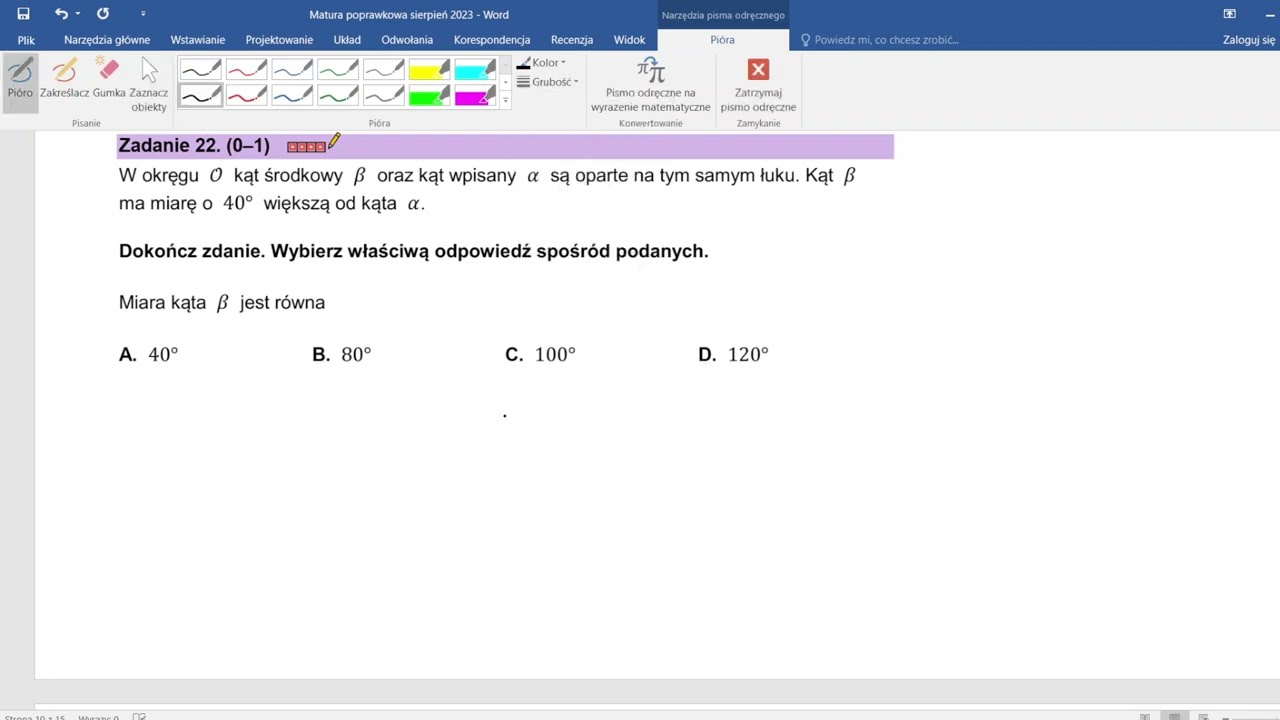Screen dimensions: 1280x720
Task: Open the Grubość thickness dropdown
Action: pyautogui.click(x=547, y=82)
